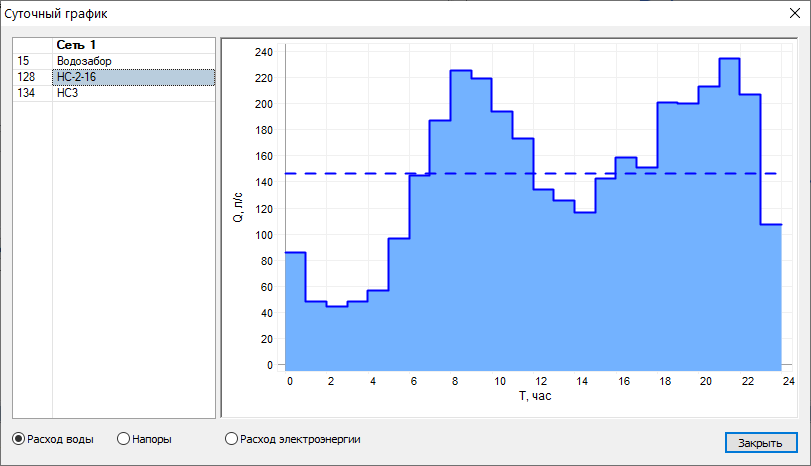Select the Расход воды radio button
The height and width of the screenshot is (466, 811).
point(19,438)
